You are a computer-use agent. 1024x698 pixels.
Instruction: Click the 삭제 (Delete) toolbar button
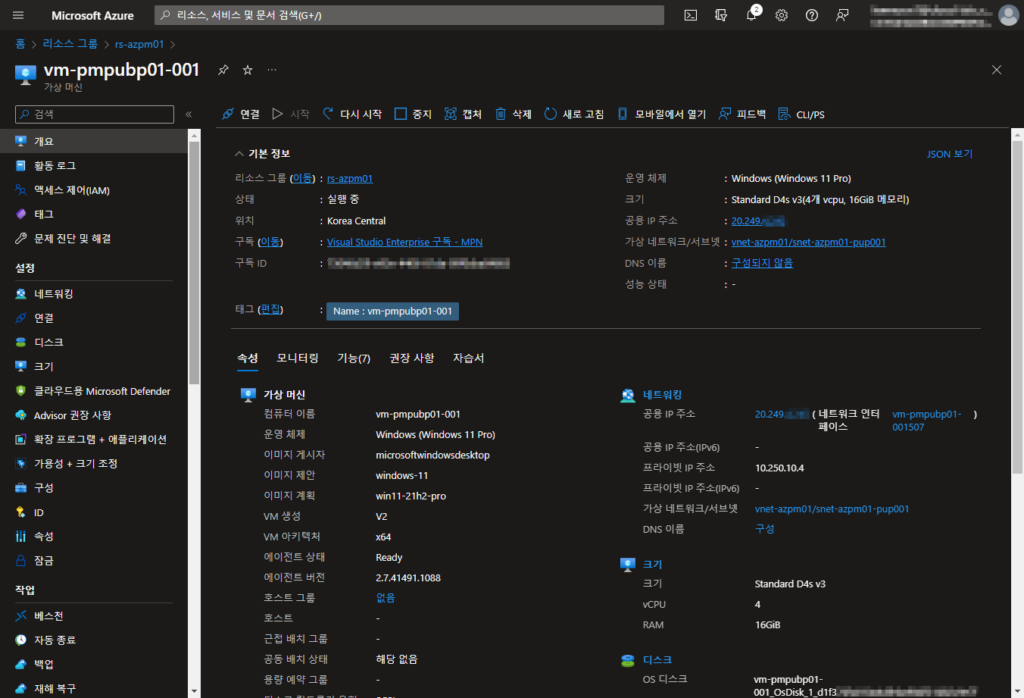coord(513,114)
